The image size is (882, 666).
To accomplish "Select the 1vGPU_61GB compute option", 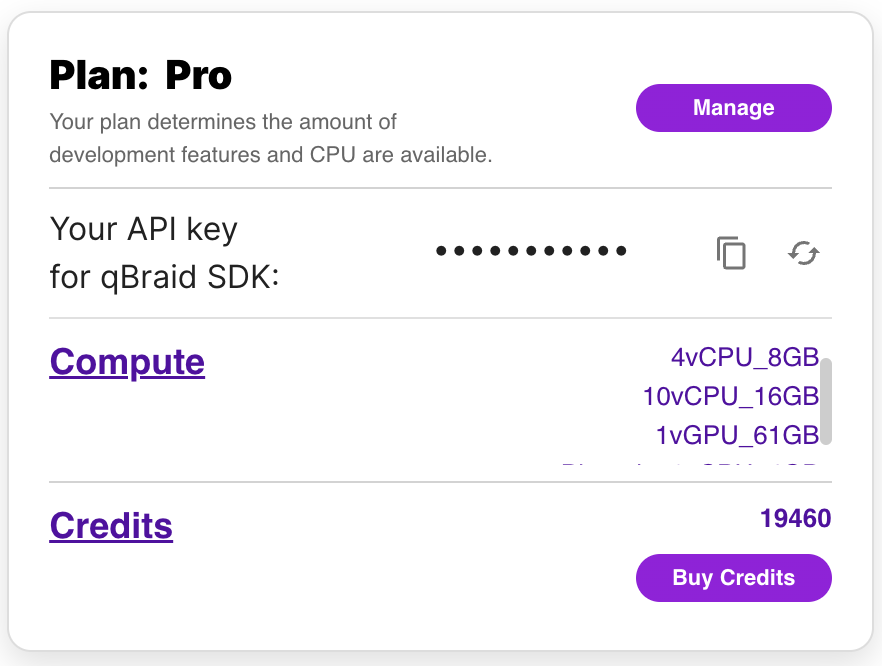I will [x=737, y=435].
